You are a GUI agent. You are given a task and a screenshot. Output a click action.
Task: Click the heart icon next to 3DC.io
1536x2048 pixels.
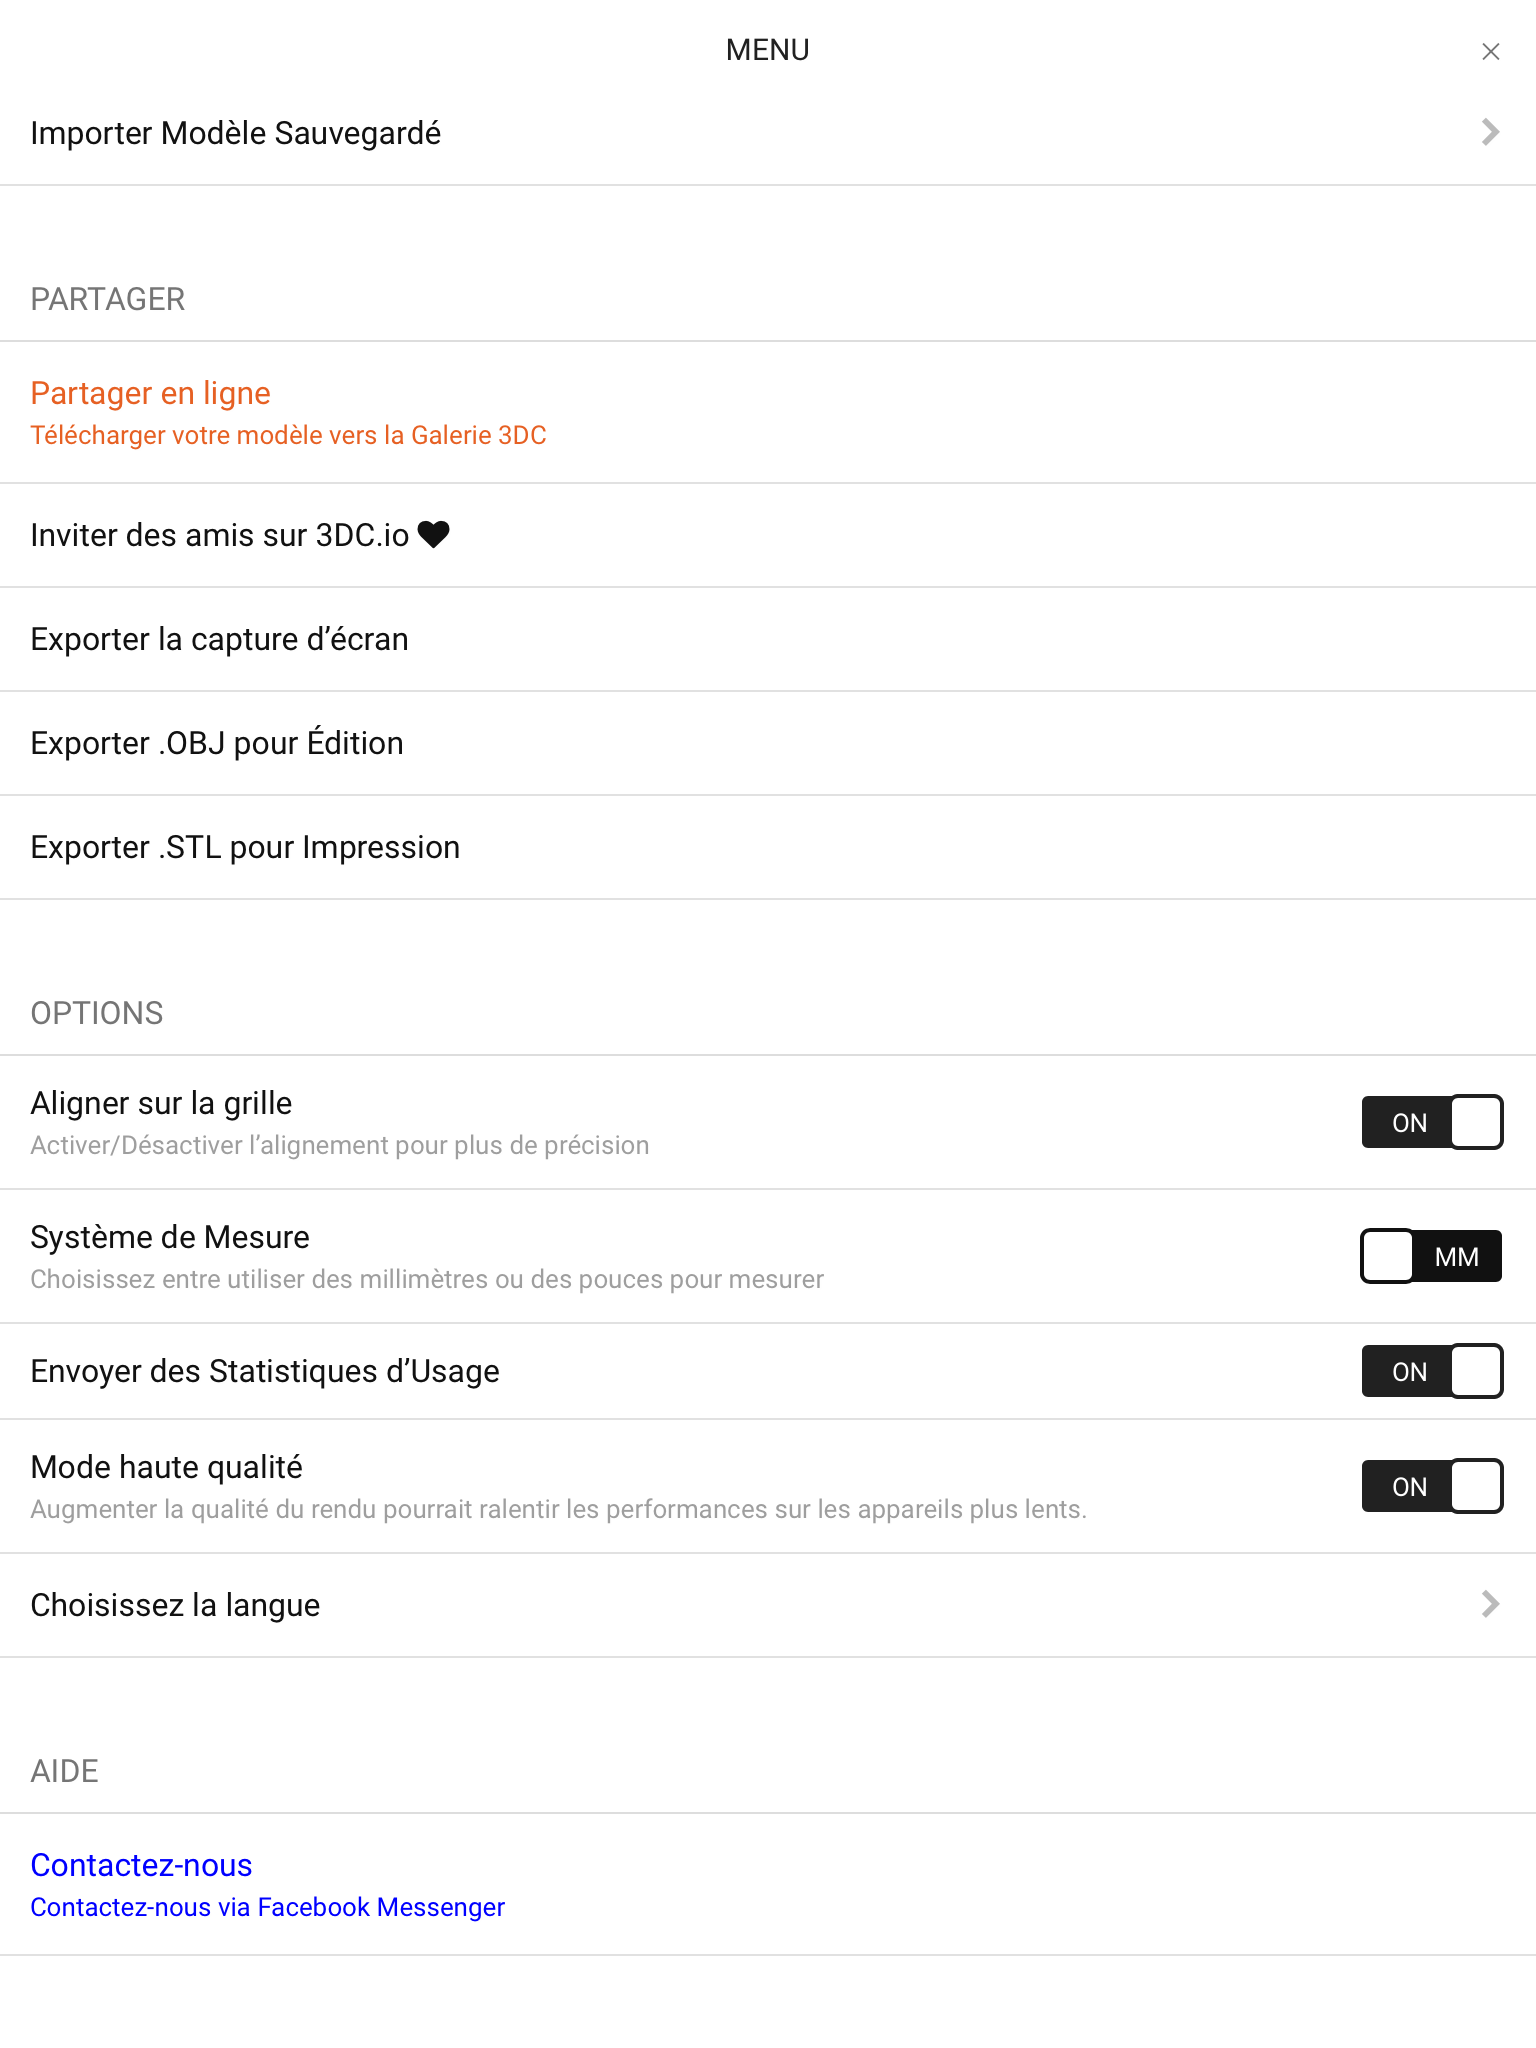(433, 535)
